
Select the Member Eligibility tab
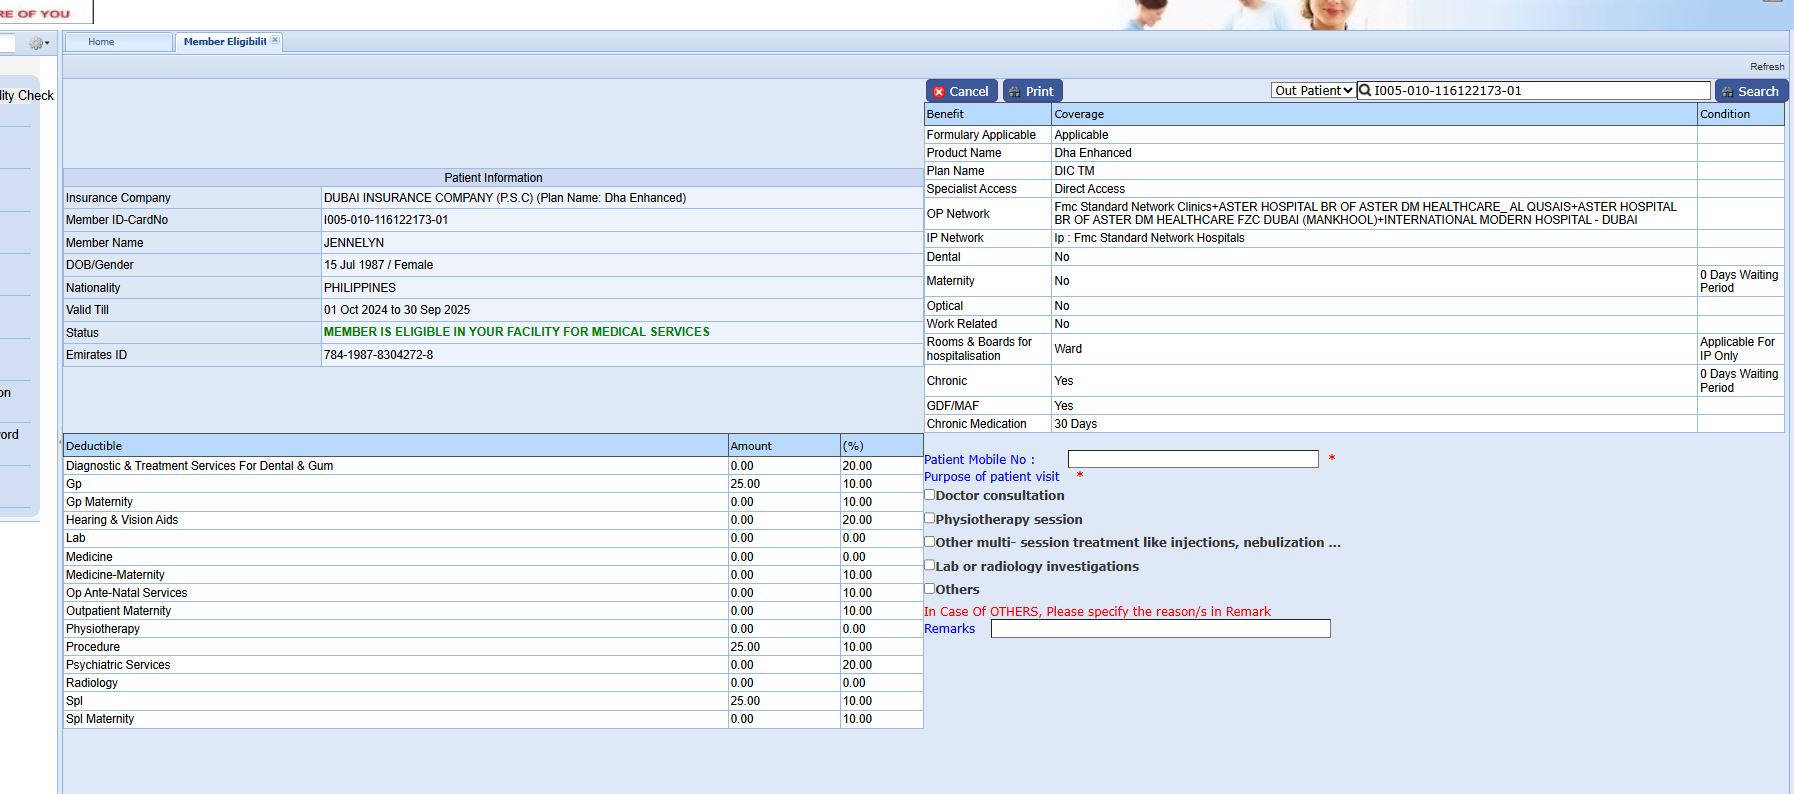pos(224,42)
